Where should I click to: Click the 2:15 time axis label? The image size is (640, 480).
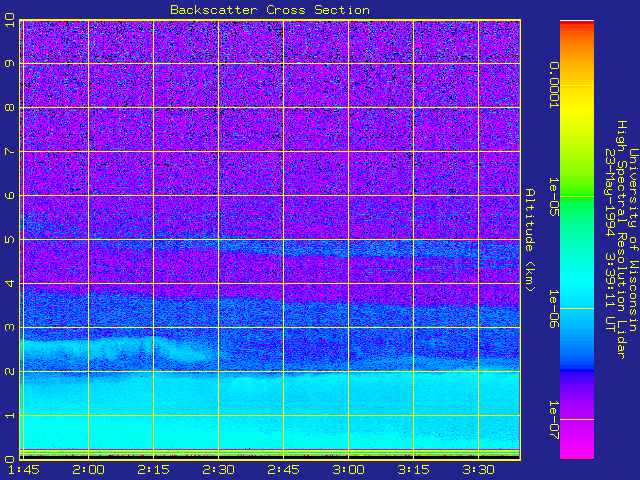tap(153, 470)
